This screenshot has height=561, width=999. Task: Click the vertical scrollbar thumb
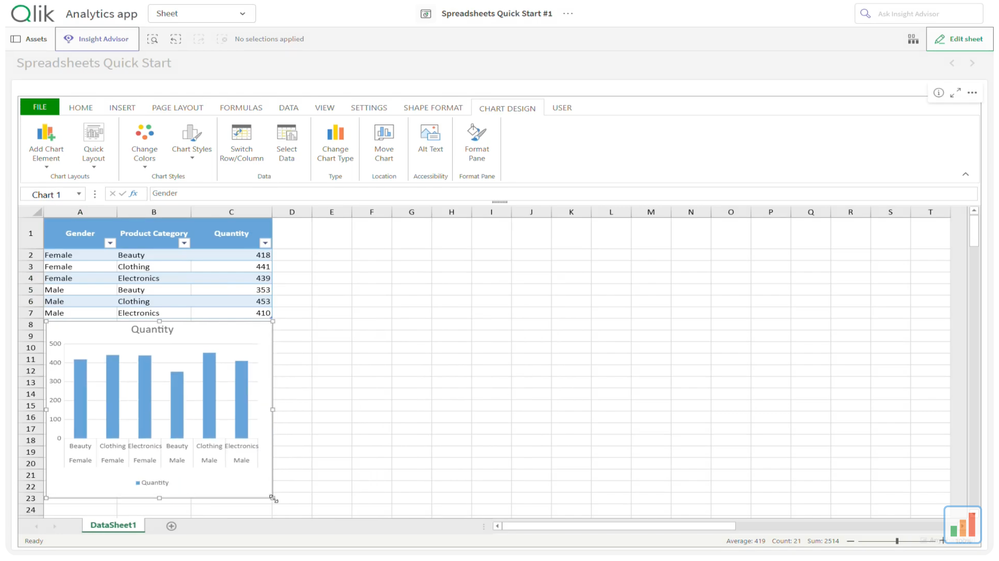click(x=974, y=231)
